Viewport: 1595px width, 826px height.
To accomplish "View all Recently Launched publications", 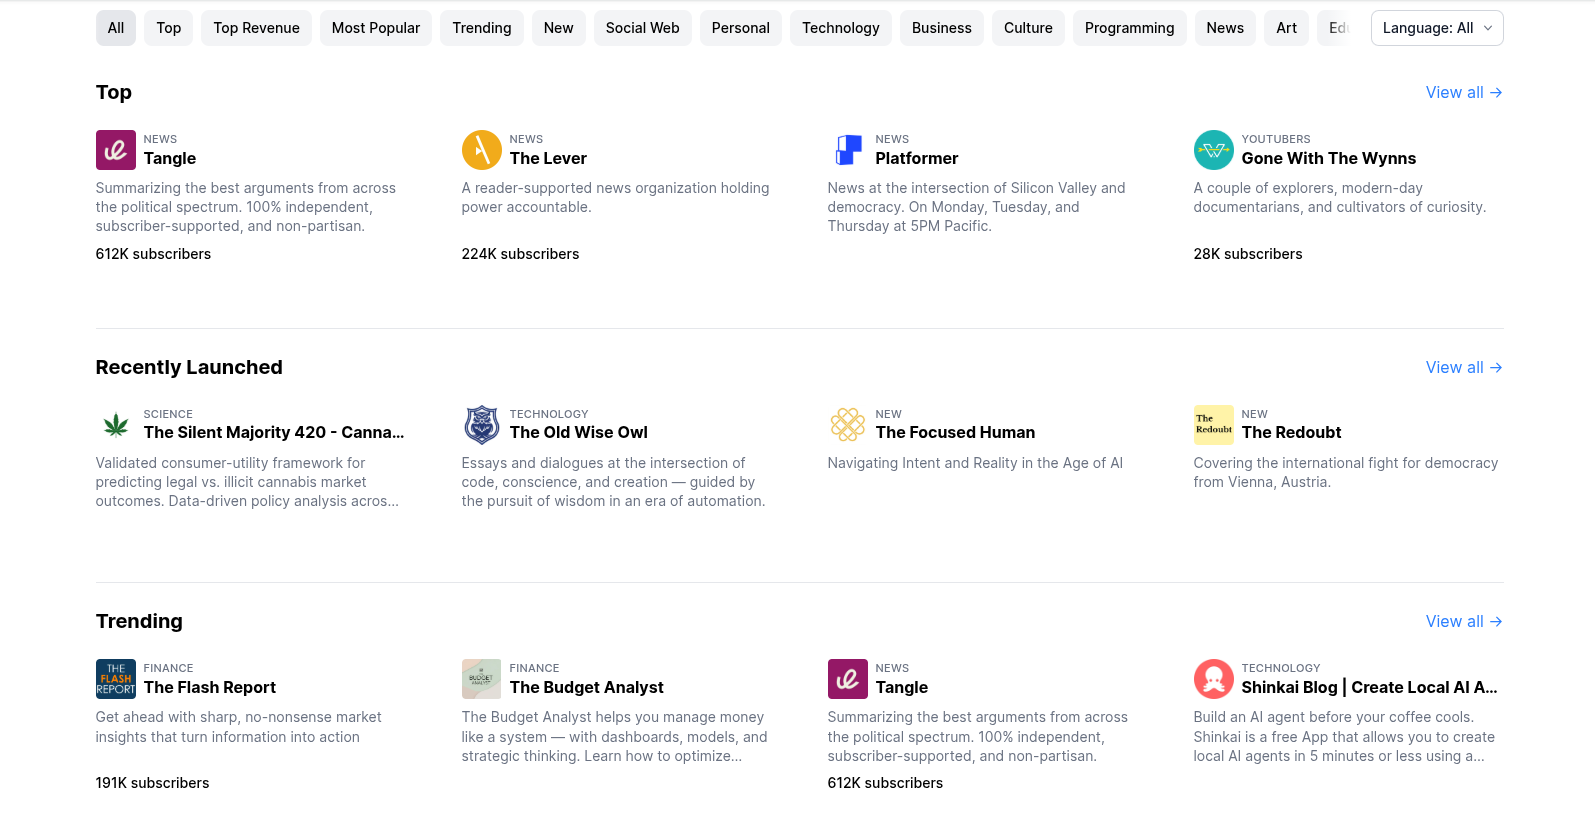I will point(1464,367).
